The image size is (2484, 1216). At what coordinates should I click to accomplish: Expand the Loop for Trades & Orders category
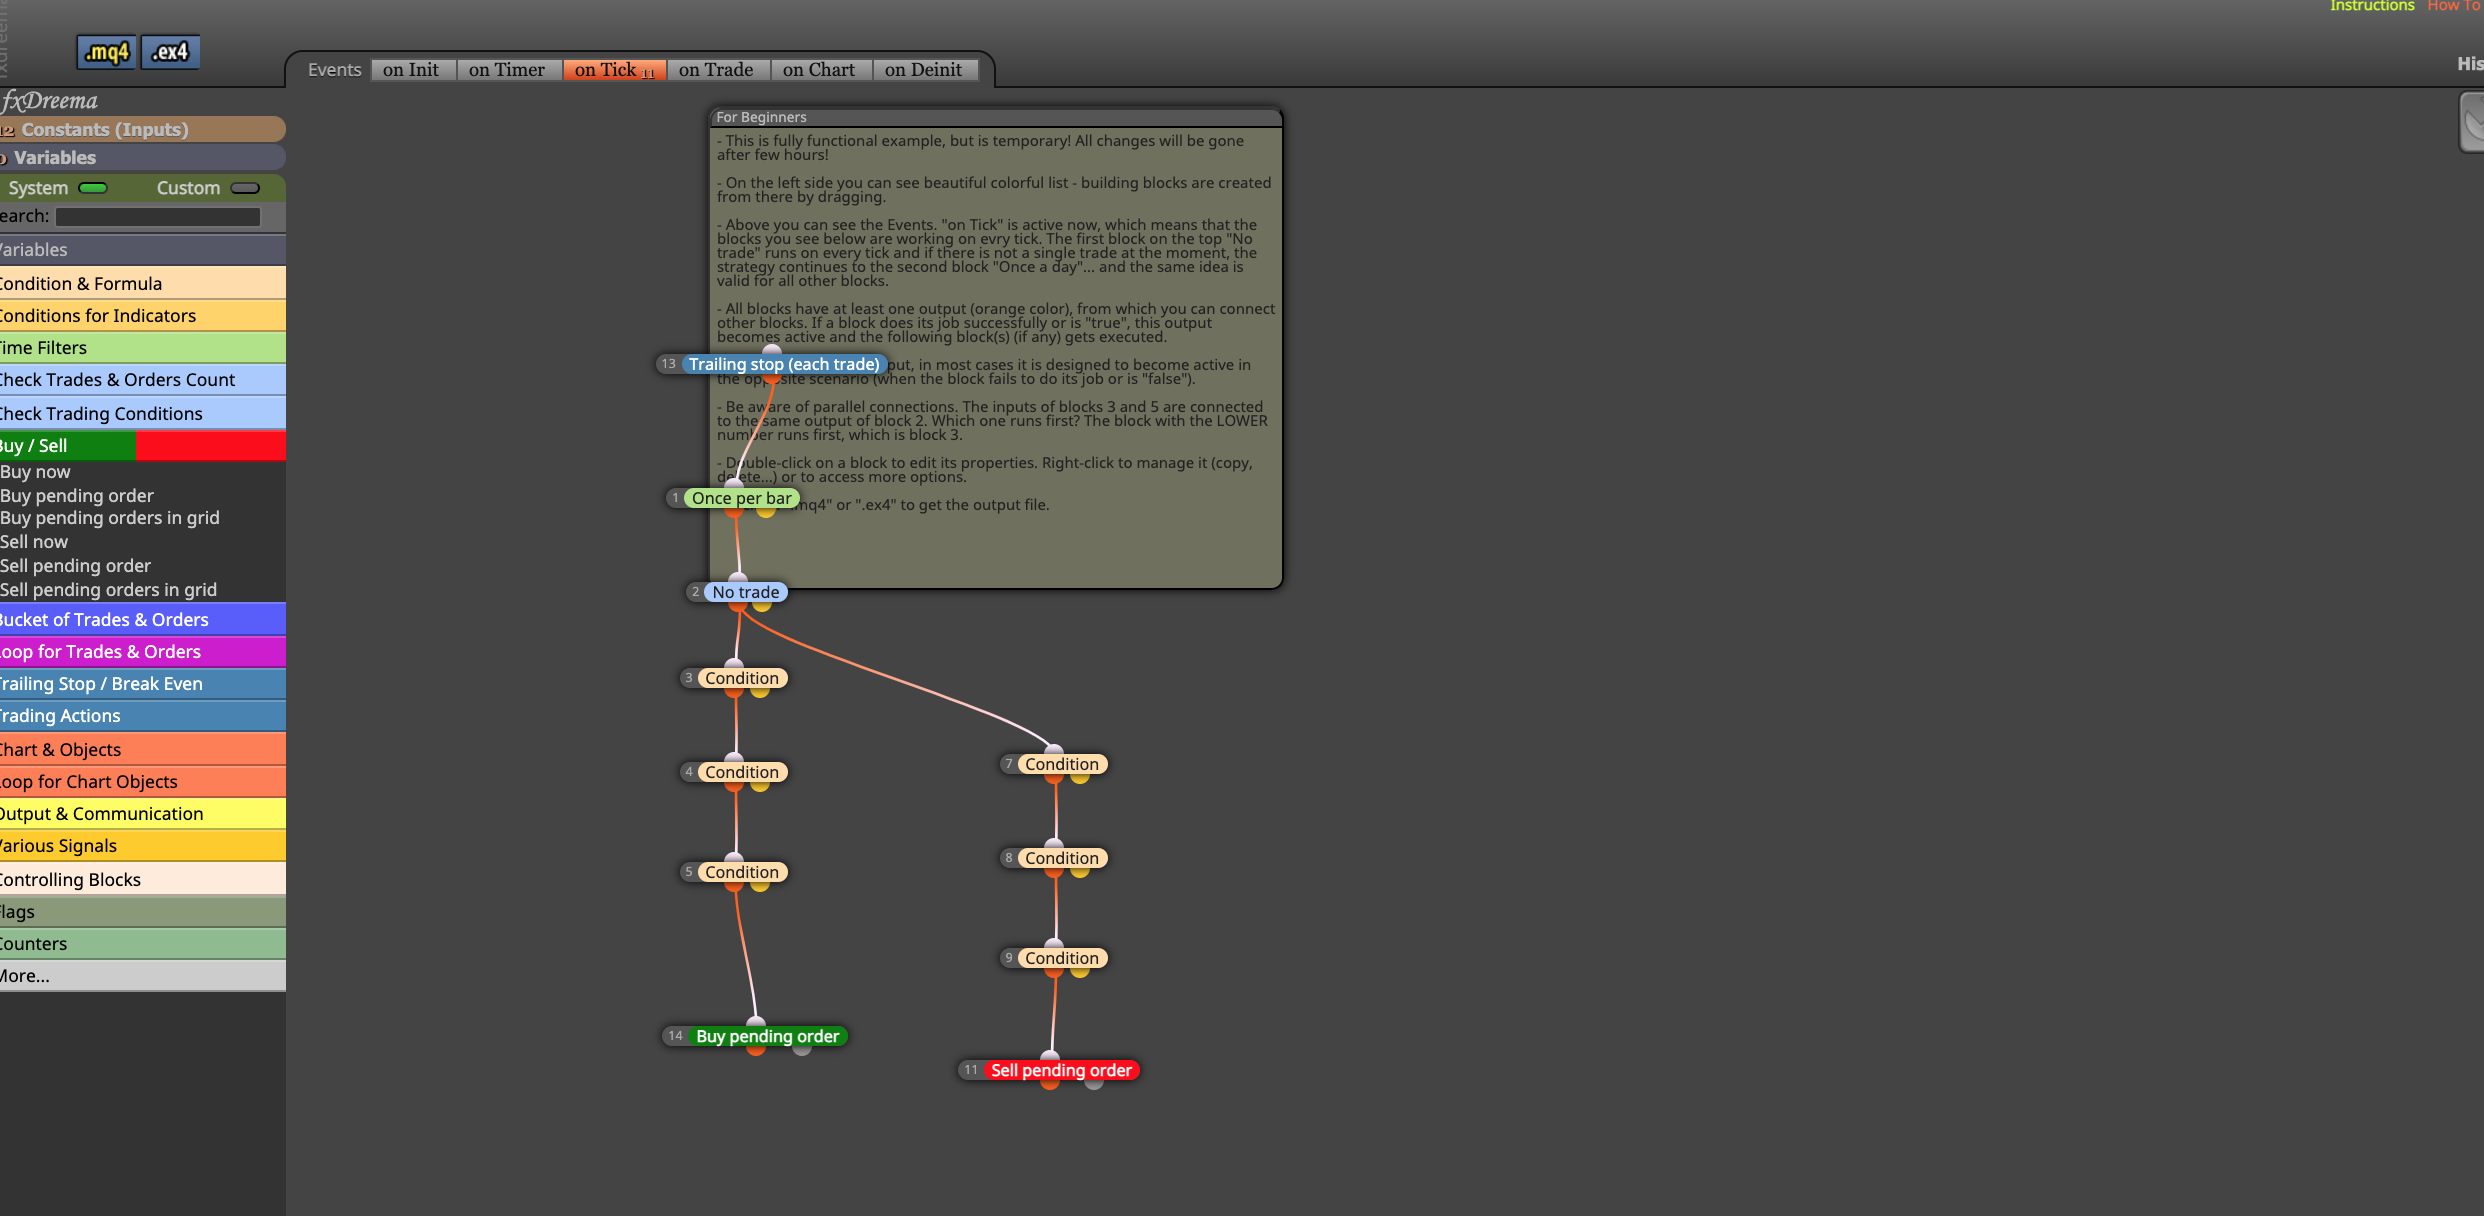[142, 651]
